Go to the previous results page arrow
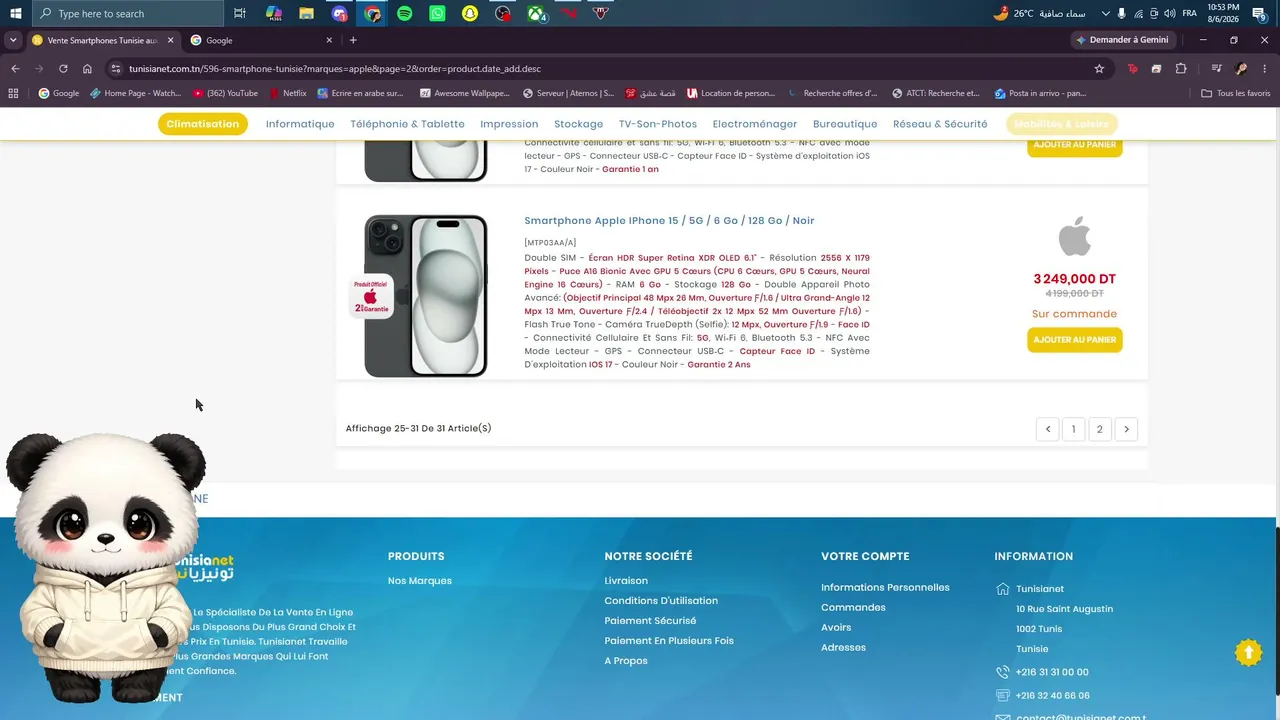Screen dimensions: 1280x720 (x=1048, y=429)
